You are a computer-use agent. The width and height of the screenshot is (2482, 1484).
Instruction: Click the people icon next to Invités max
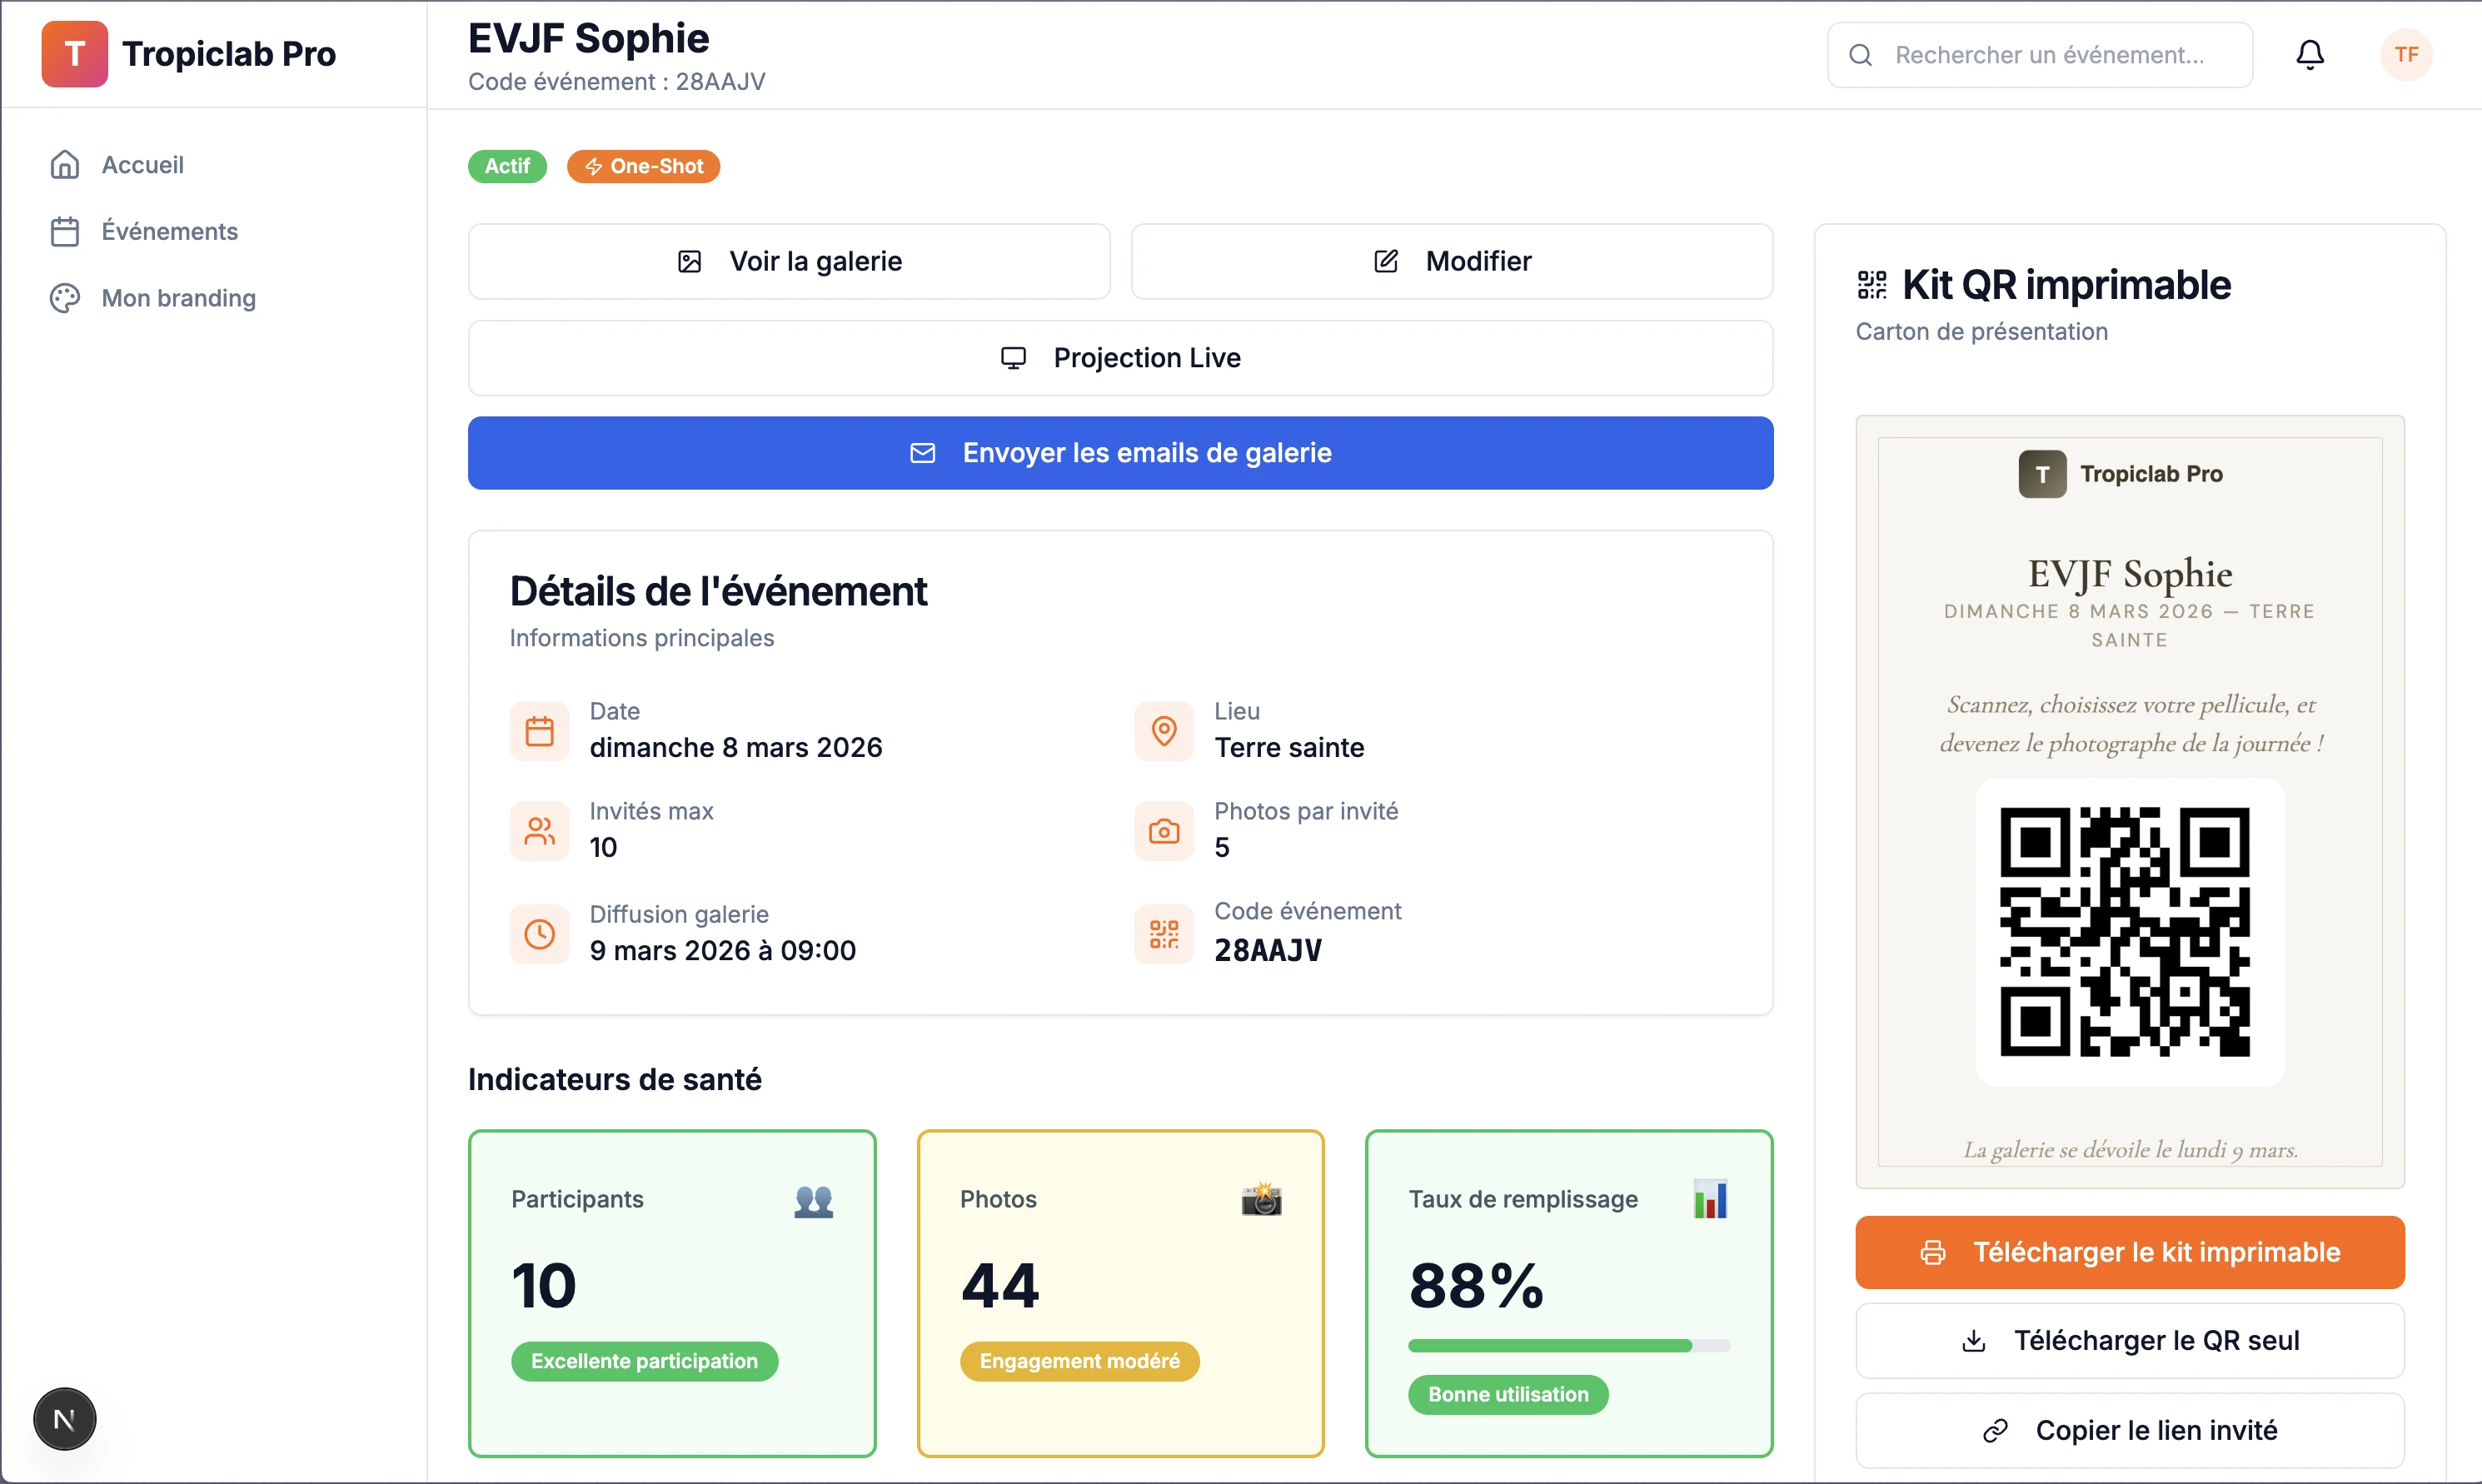click(x=539, y=831)
